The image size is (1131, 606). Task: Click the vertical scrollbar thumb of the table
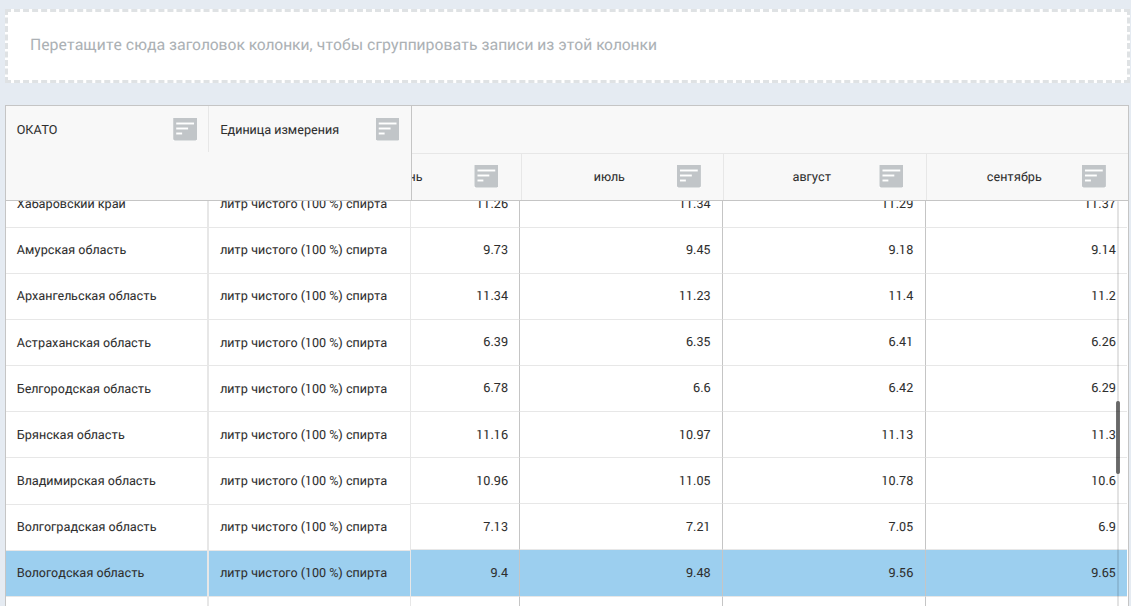click(x=1118, y=437)
